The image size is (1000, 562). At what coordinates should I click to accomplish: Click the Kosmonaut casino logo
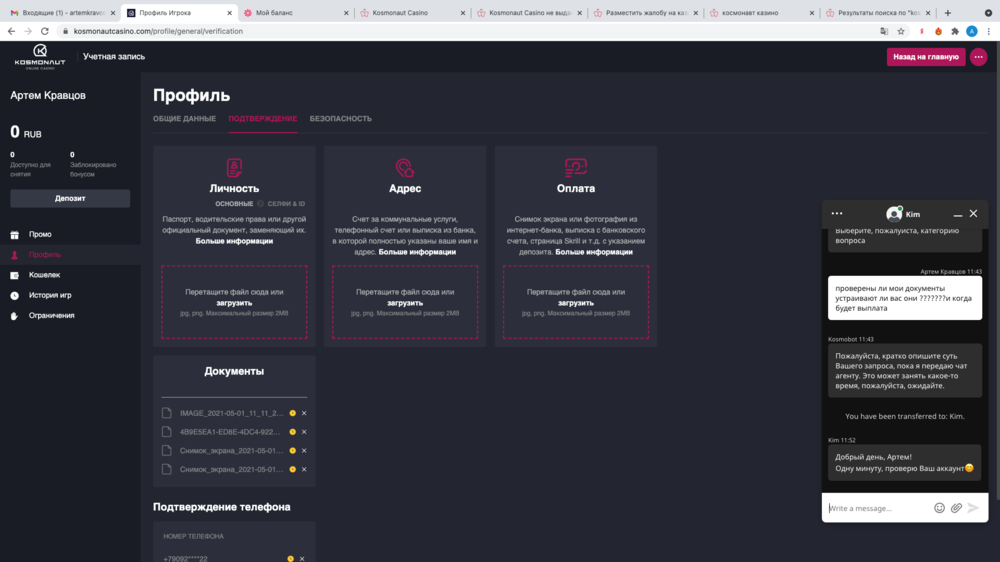click(x=40, y=57)
